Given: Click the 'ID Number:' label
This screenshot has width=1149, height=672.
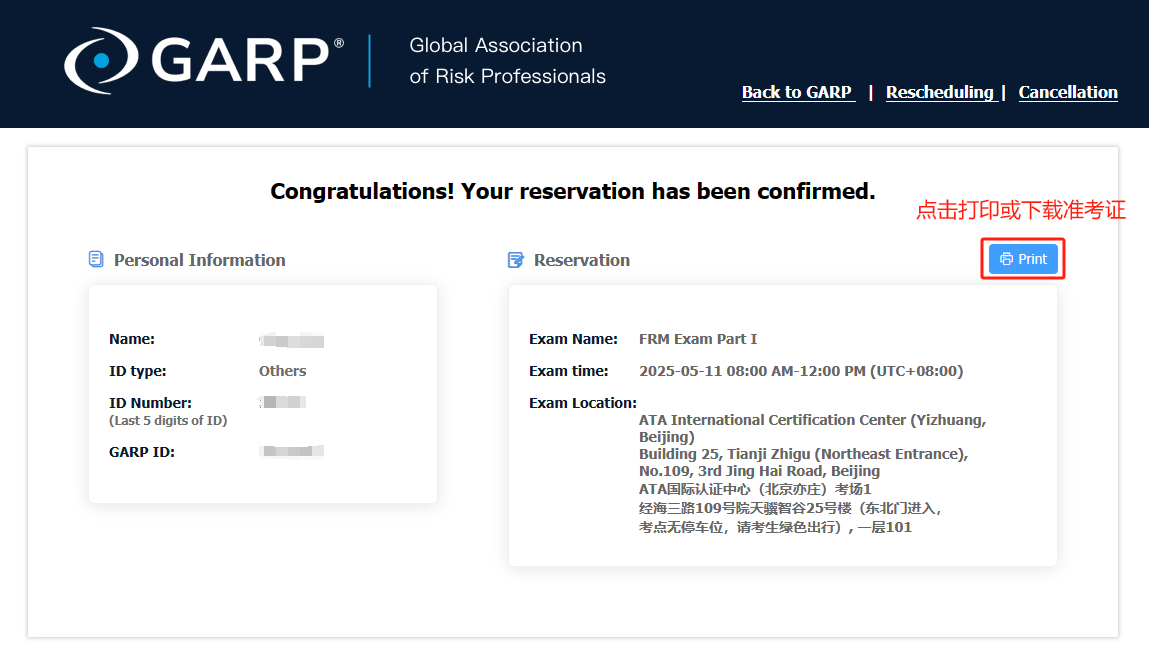Looking at the screenshot, I should pyautogui.click(x=150, y=403).
